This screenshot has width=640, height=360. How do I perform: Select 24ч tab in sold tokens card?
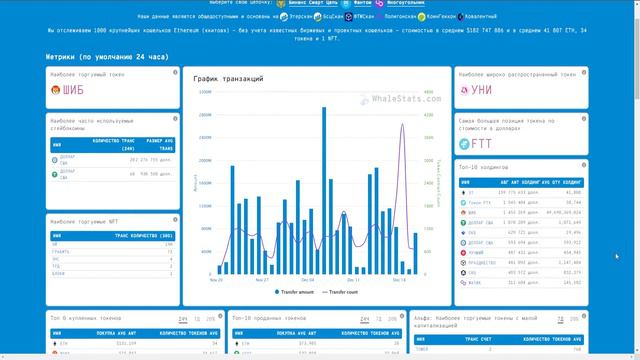pyautogui.click(x=364, y=319)
